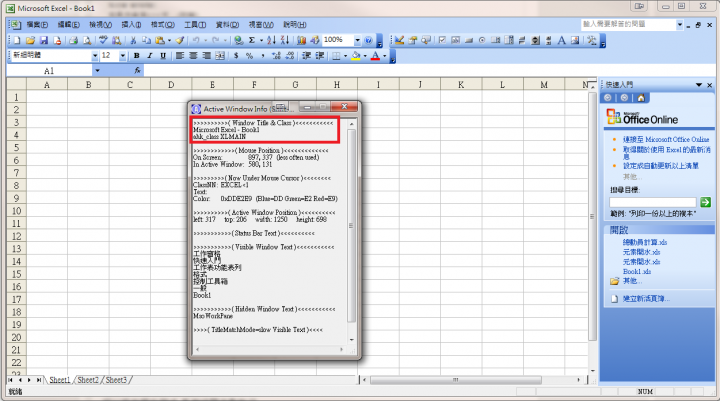Toggle Underline formatting
720x401 pixels.
coord(163,56)
